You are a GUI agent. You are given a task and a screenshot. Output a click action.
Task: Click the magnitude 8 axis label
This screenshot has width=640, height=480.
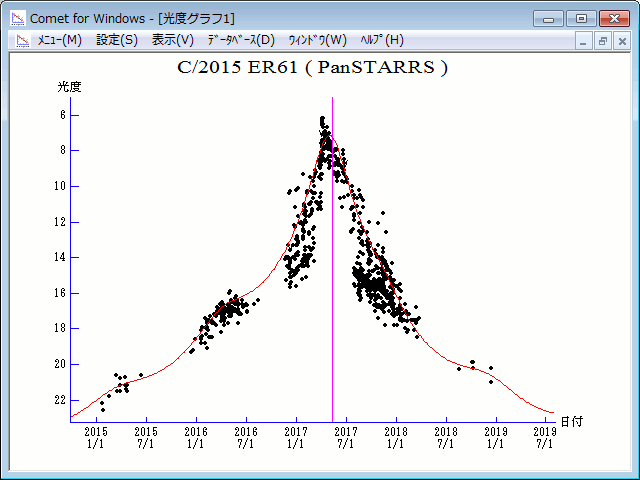pyautogui.click(x=63, y=150)
